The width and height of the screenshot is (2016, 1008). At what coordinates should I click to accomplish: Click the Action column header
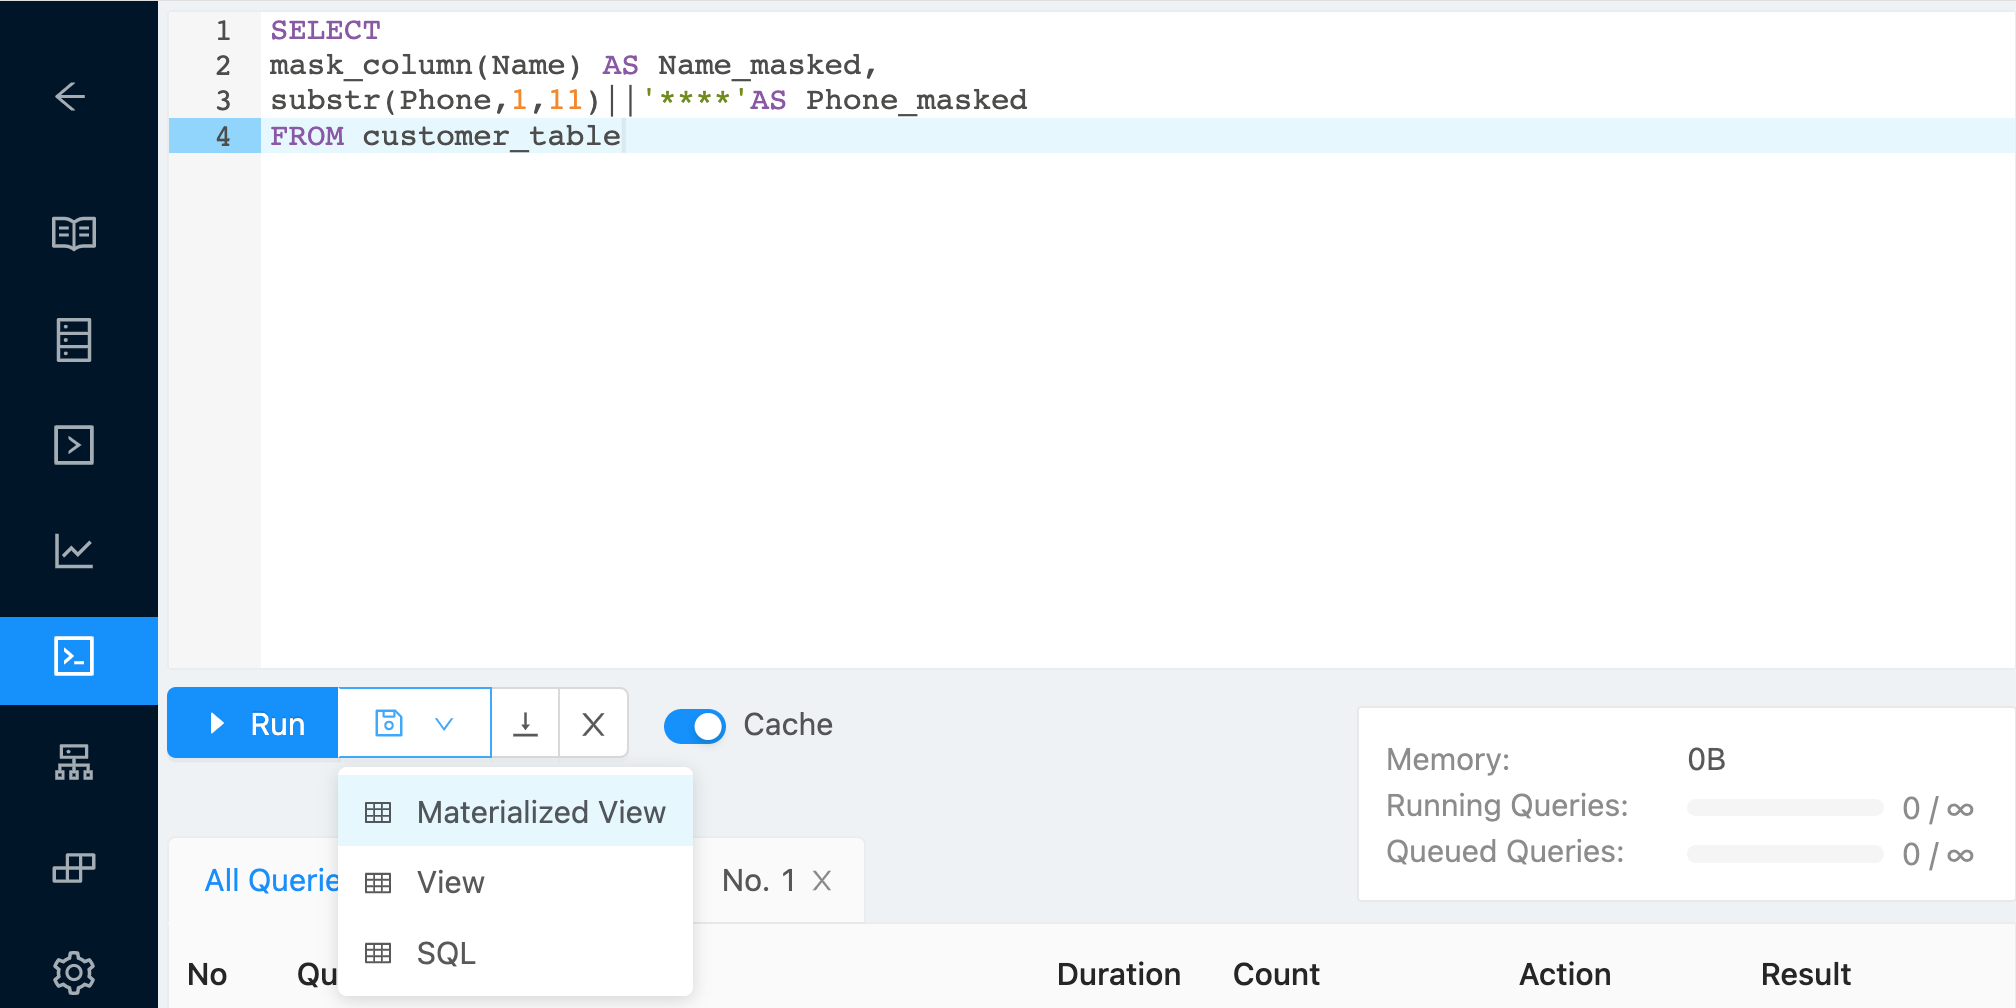coord(1565,974)
